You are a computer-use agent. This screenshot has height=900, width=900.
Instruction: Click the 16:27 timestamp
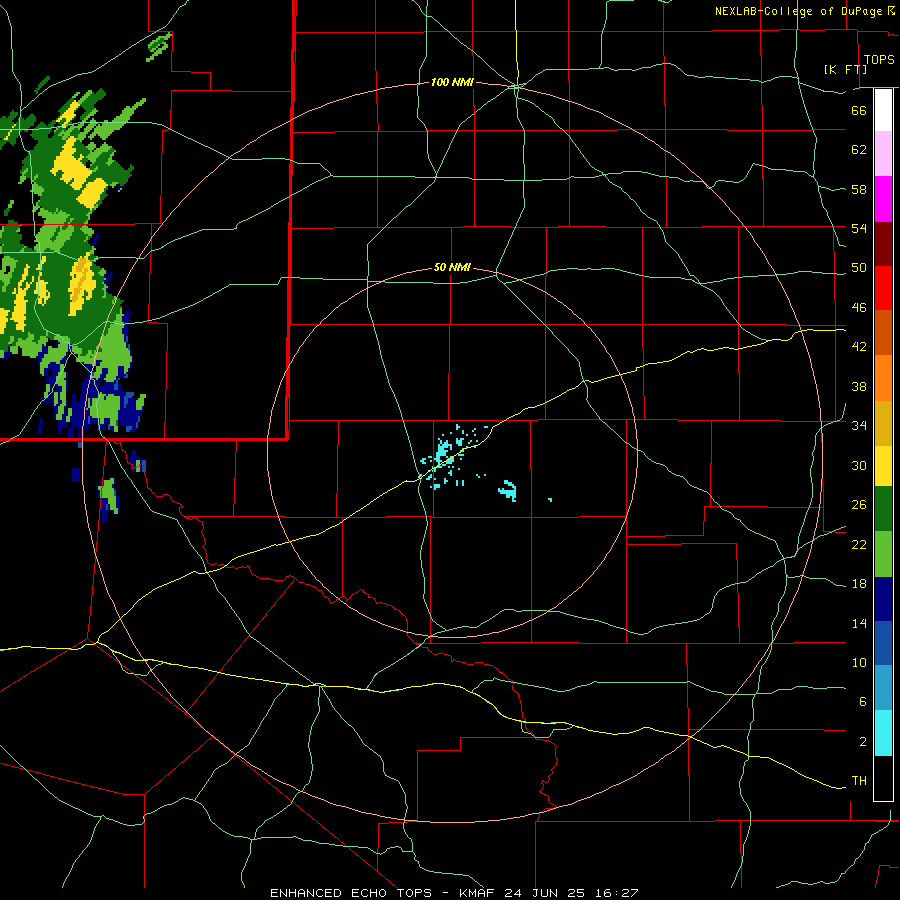click(616, 893)
